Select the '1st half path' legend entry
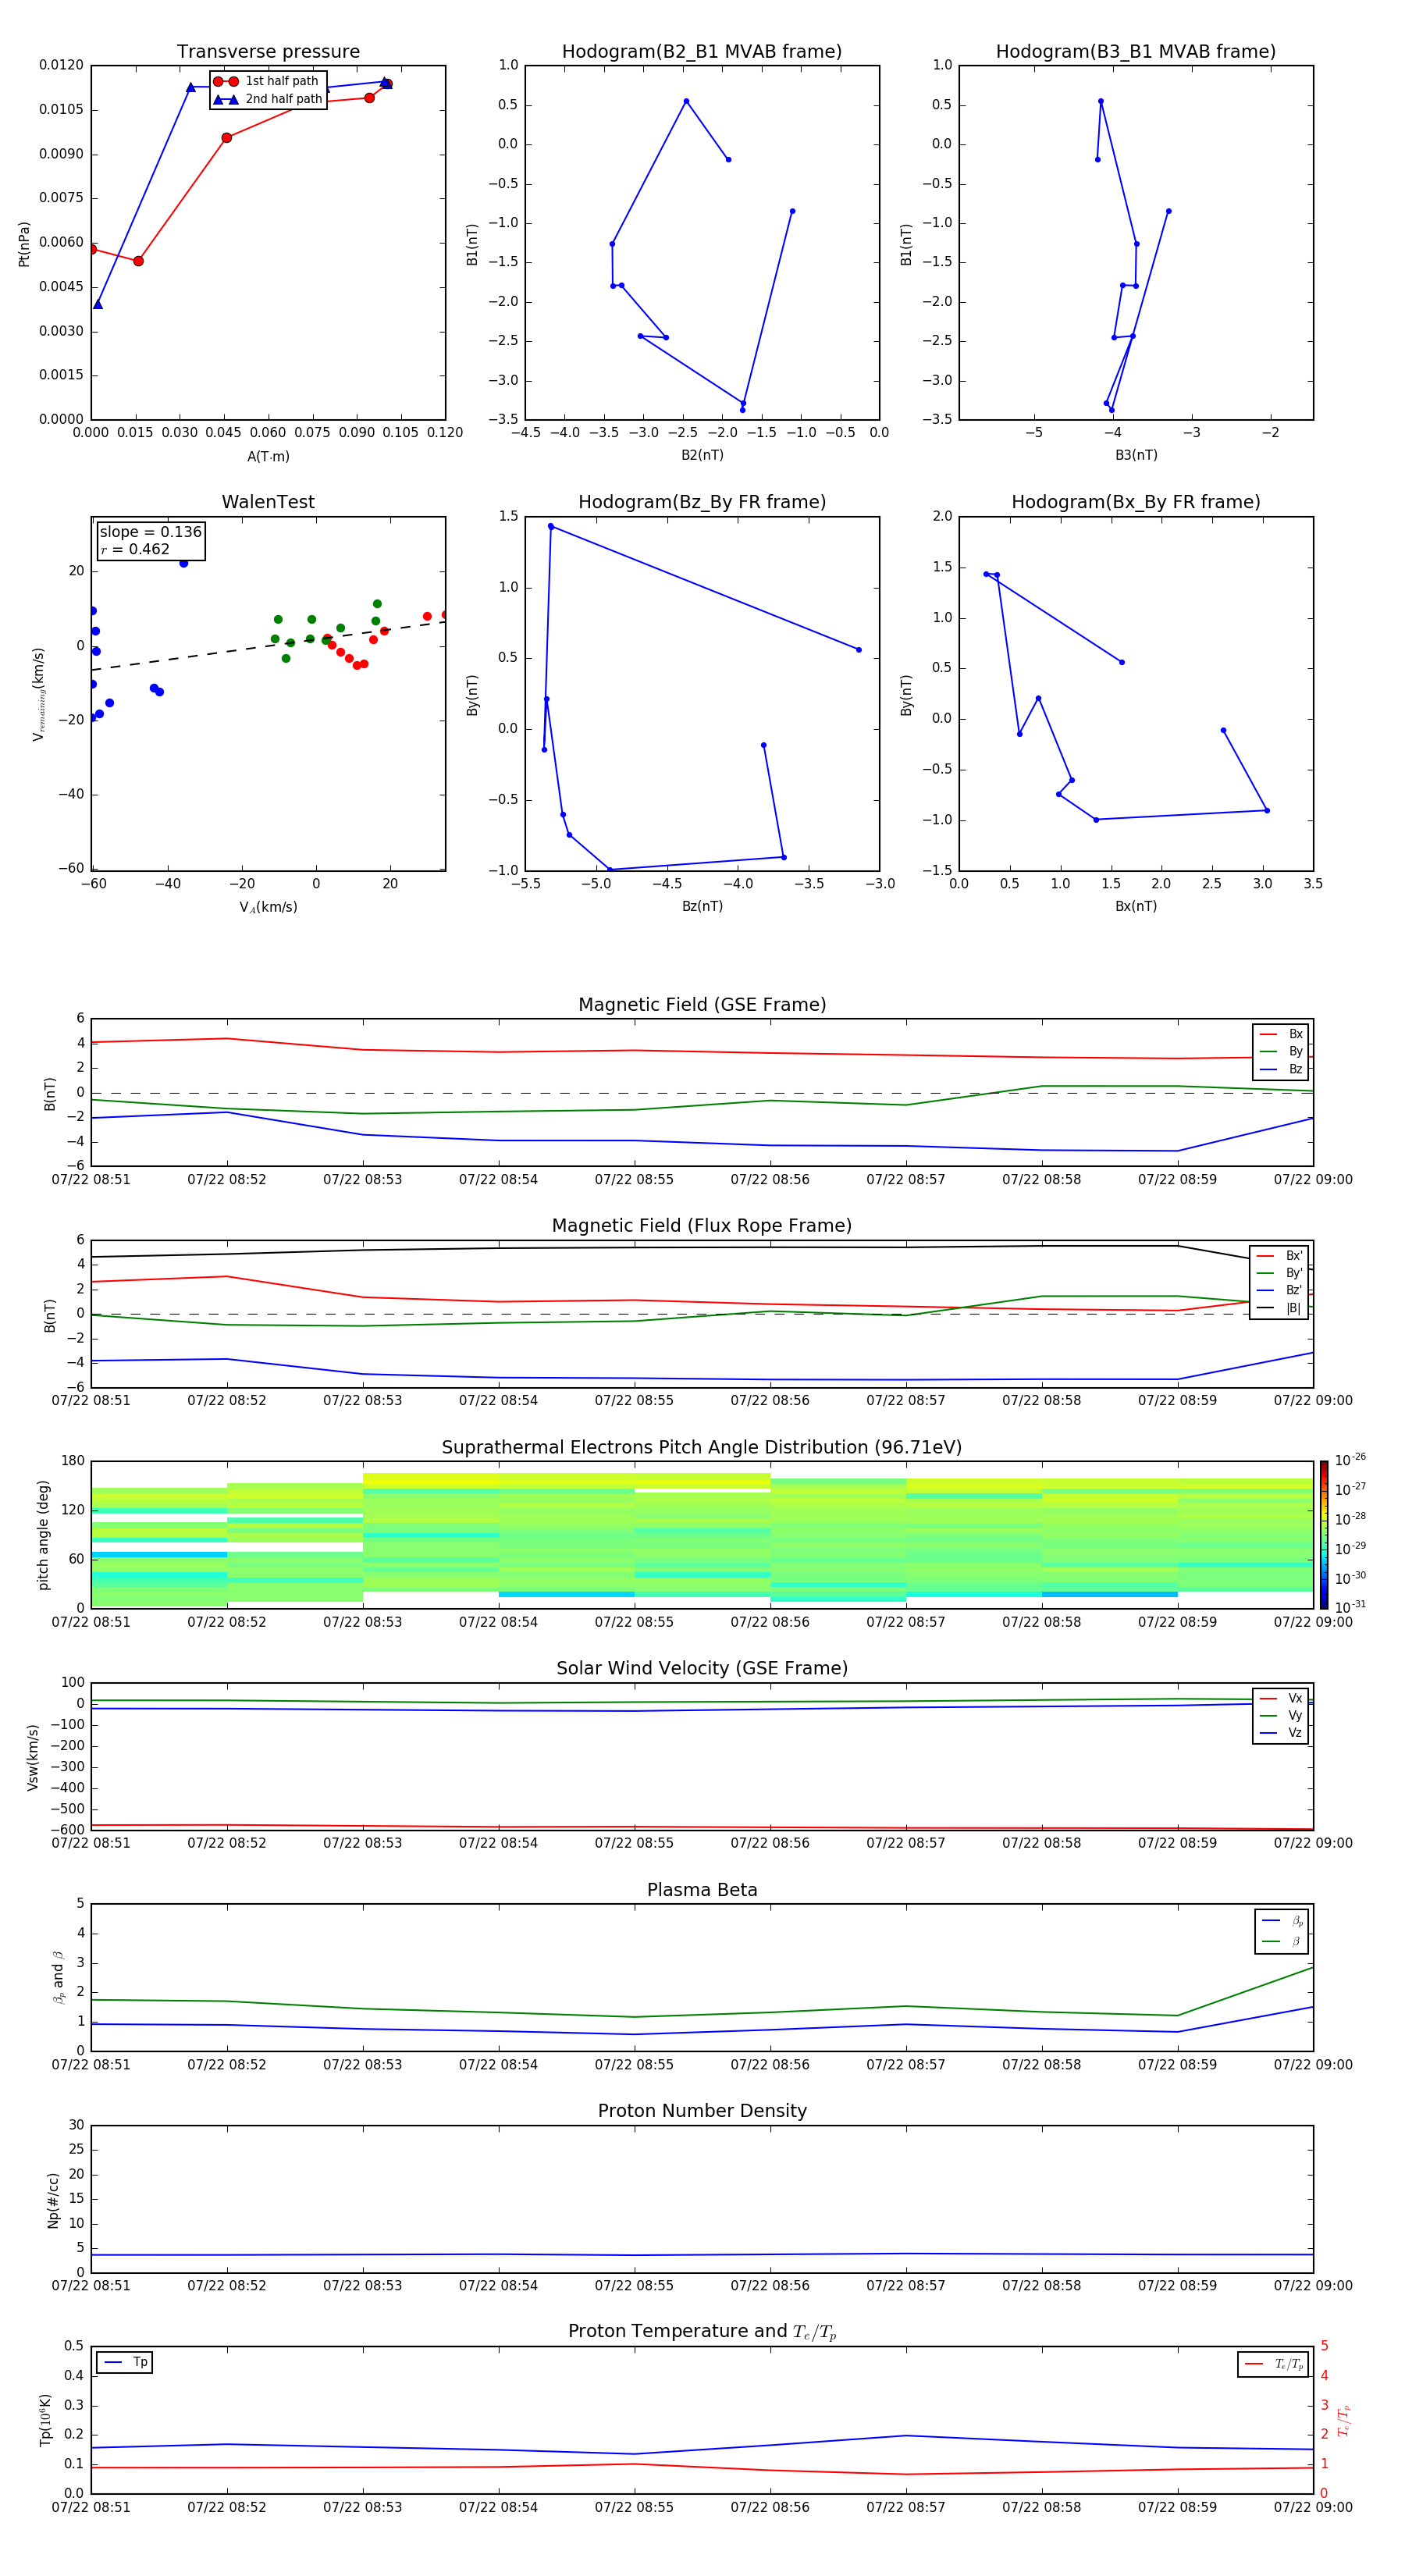 [266, 81]
